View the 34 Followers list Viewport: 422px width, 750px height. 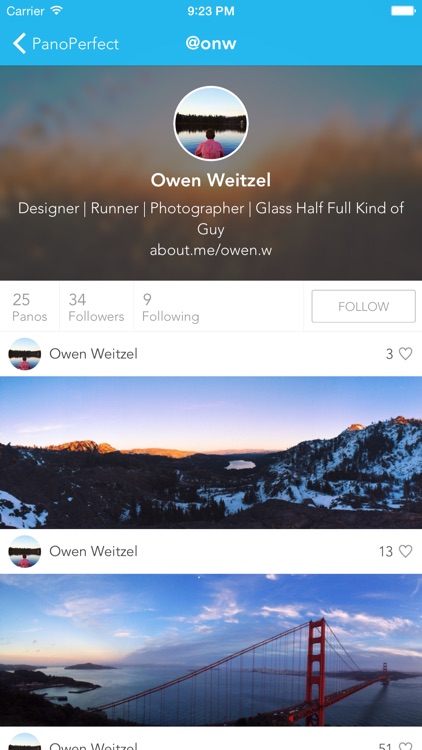(x=96, y=307)
